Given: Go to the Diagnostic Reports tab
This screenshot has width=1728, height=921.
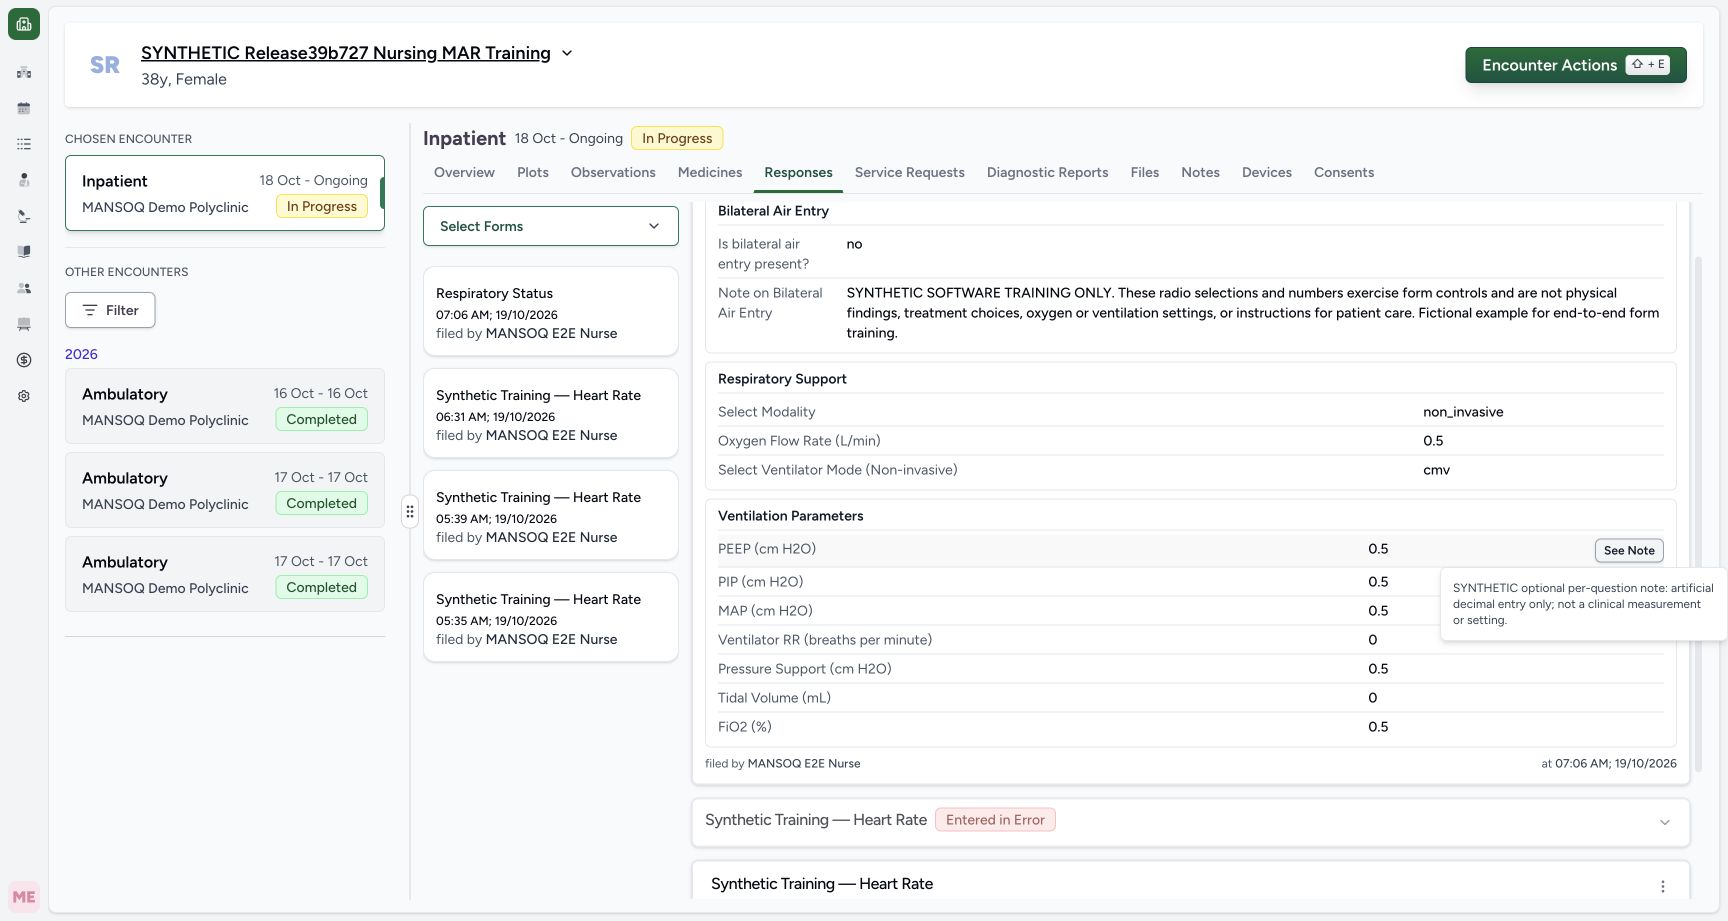Looking at the screenshot, I should coord(1048,172).
